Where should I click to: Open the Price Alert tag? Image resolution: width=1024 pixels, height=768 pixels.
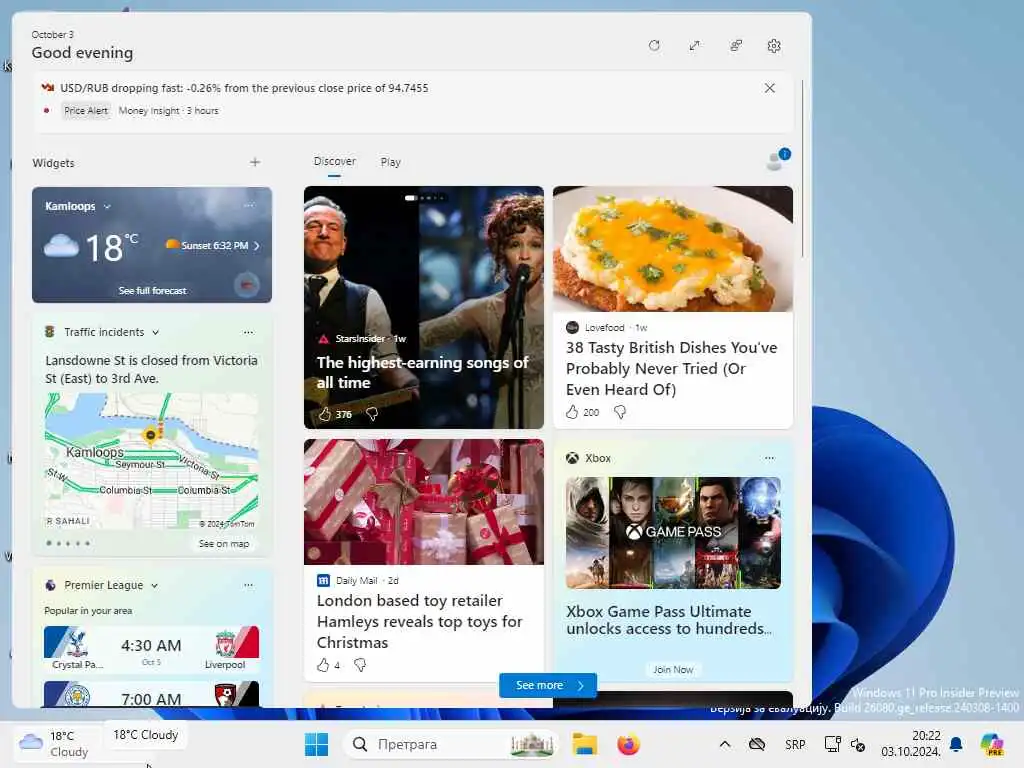86,111
